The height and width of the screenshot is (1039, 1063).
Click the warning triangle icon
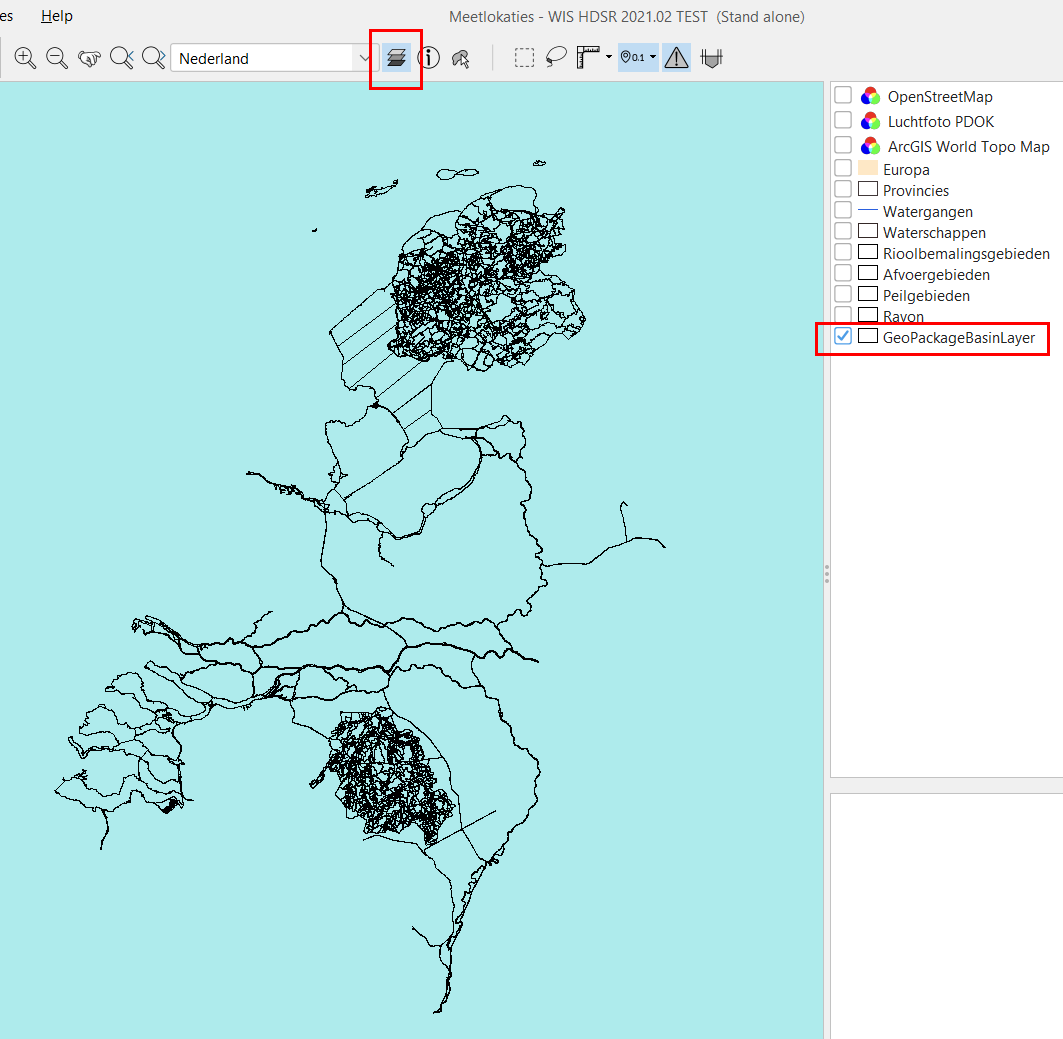click(x=677, y=58)
